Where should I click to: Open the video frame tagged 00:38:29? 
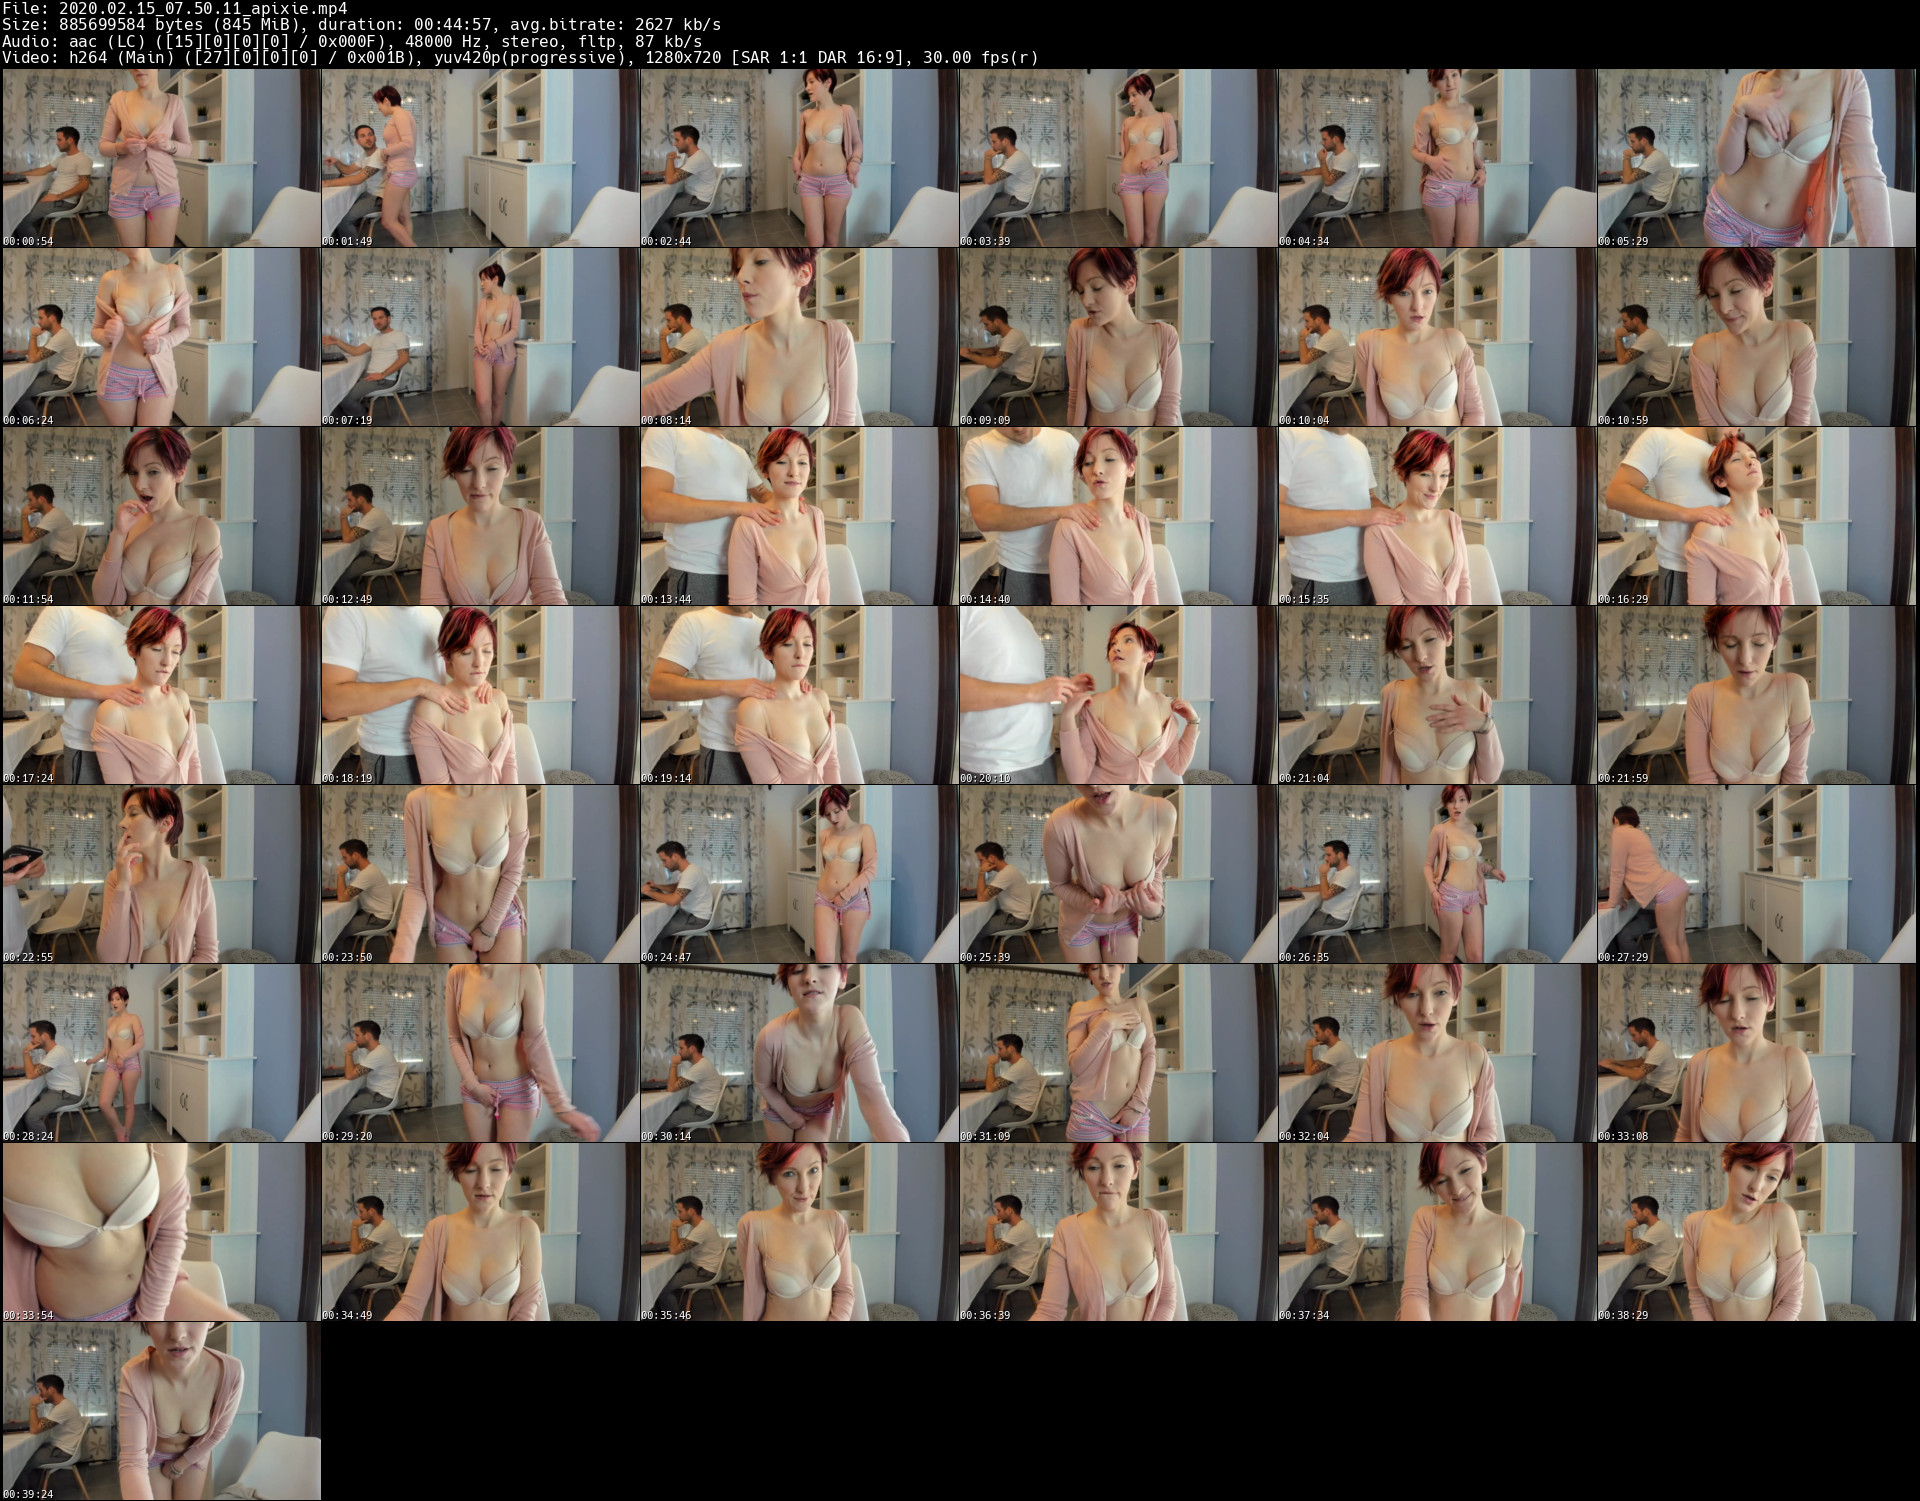(x=1756, y=1232)
